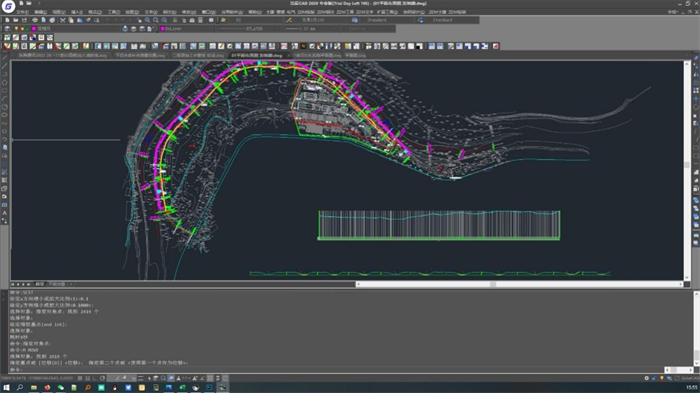Screen dimensions: 700x393
Task: Open the layer properties manager icon
Action: pos(7,29)
